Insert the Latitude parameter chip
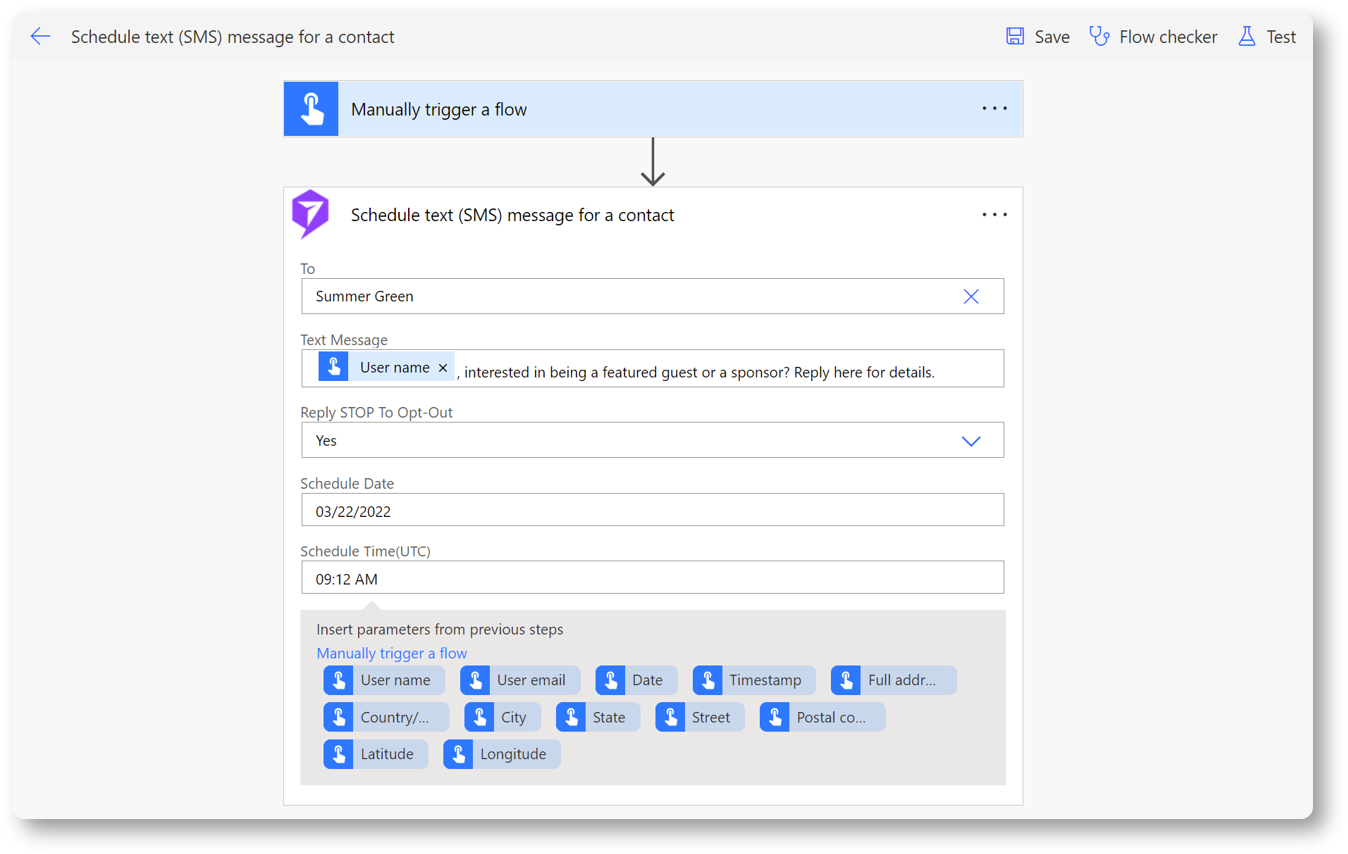 pyautogui.click(x=375, y=754)
